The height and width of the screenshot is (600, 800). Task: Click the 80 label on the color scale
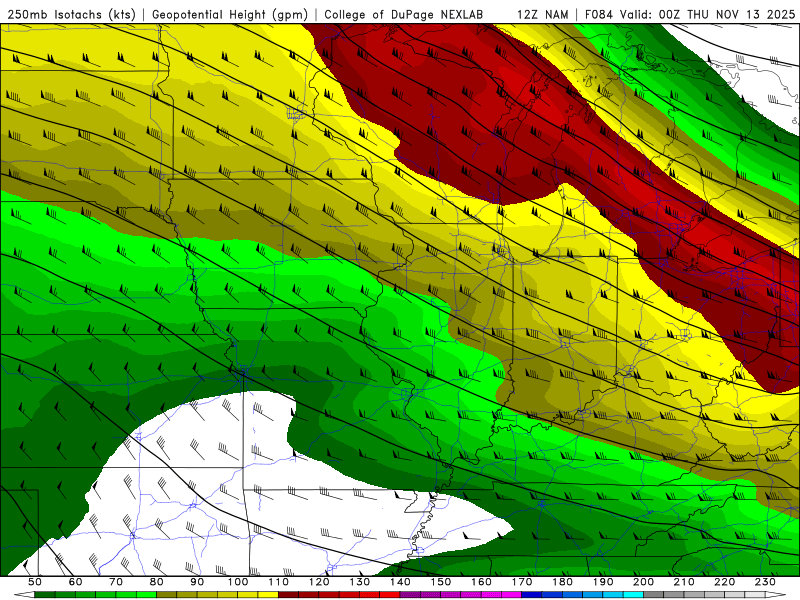click(x=157, y=582)
